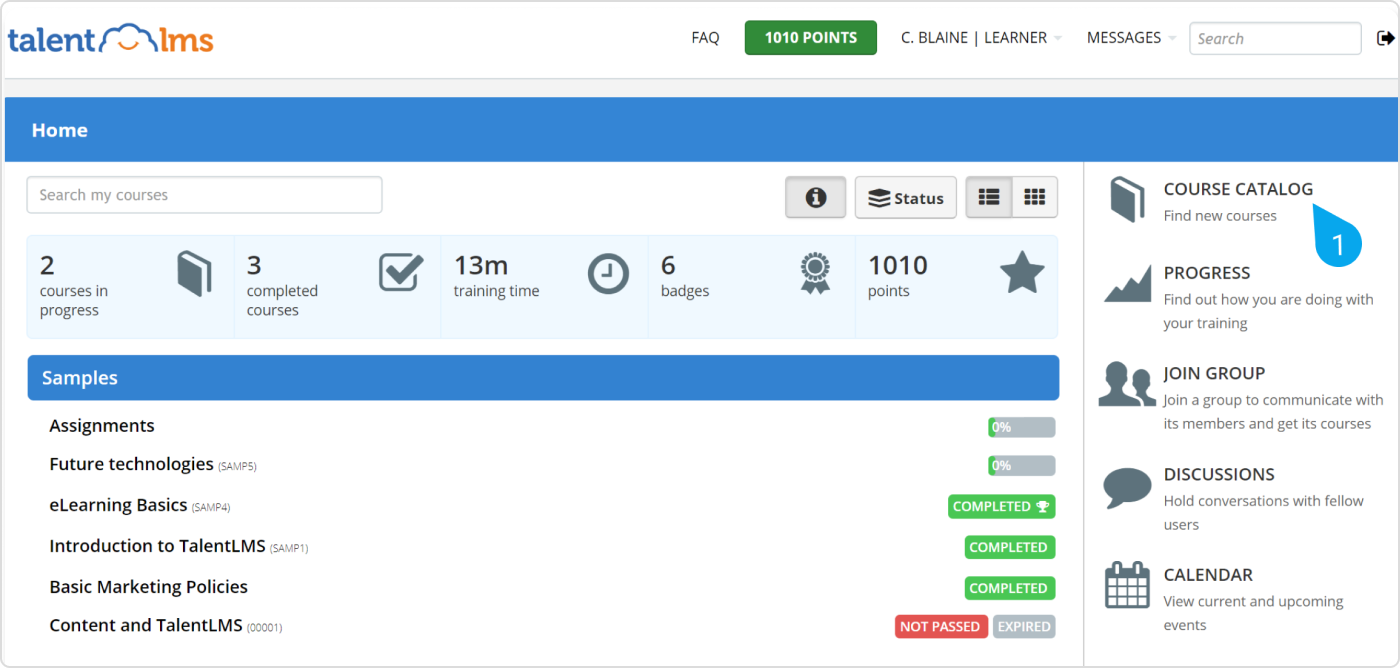
Task: Click the View current and upcoming events text
Action: [x=1253, y=613]
